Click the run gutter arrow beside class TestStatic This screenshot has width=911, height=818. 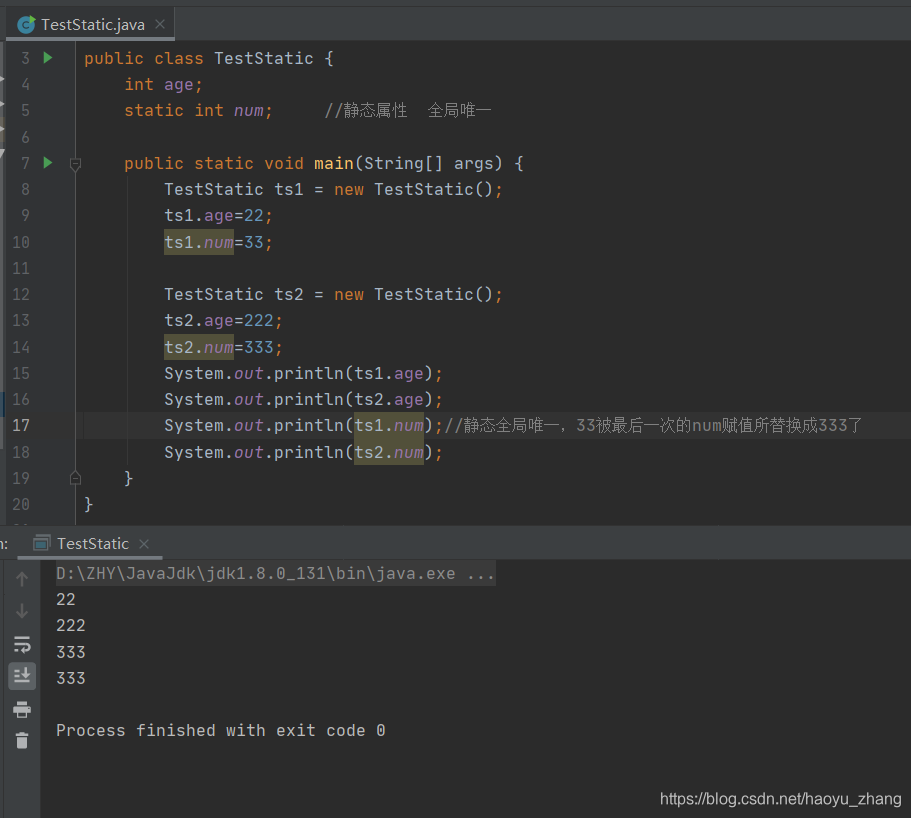48,58
